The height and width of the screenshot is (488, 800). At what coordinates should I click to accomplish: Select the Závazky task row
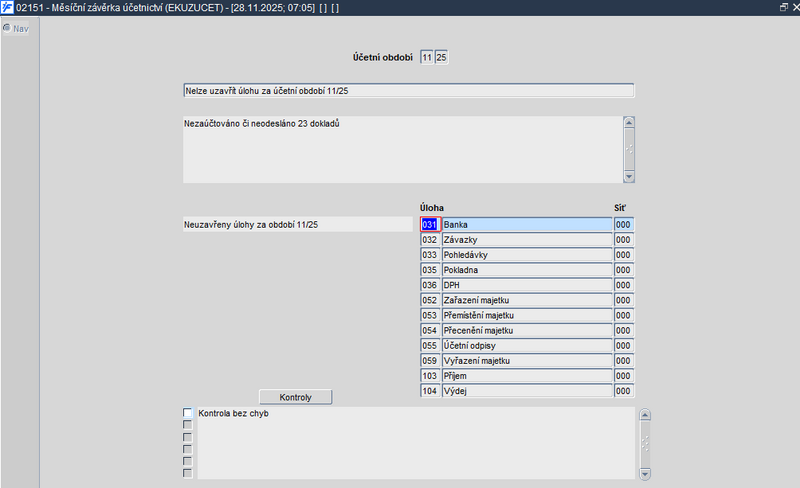527,239
